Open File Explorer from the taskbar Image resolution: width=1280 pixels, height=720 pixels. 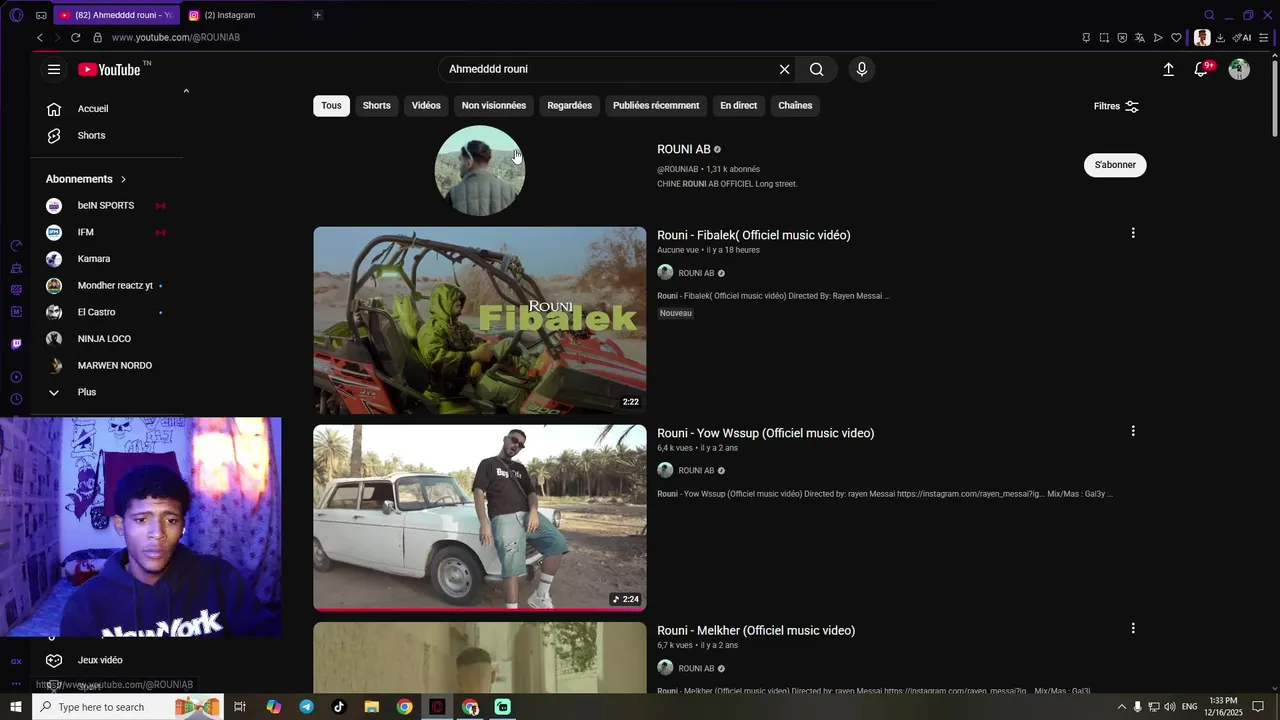[x=371, y=707]
